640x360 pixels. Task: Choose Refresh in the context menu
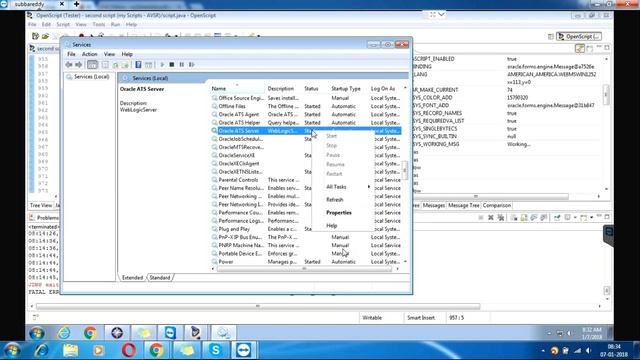(x=335, y=200)
